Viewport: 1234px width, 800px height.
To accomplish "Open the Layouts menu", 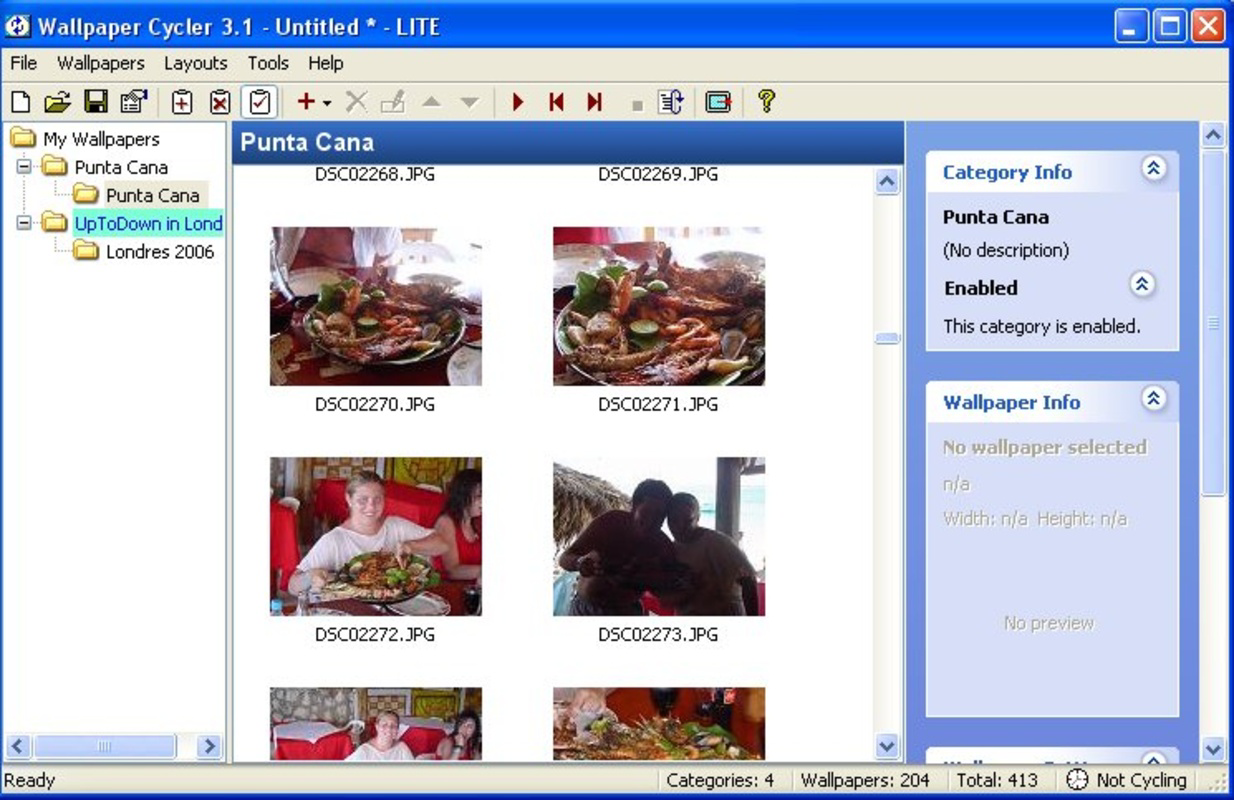I will point(196,63).
